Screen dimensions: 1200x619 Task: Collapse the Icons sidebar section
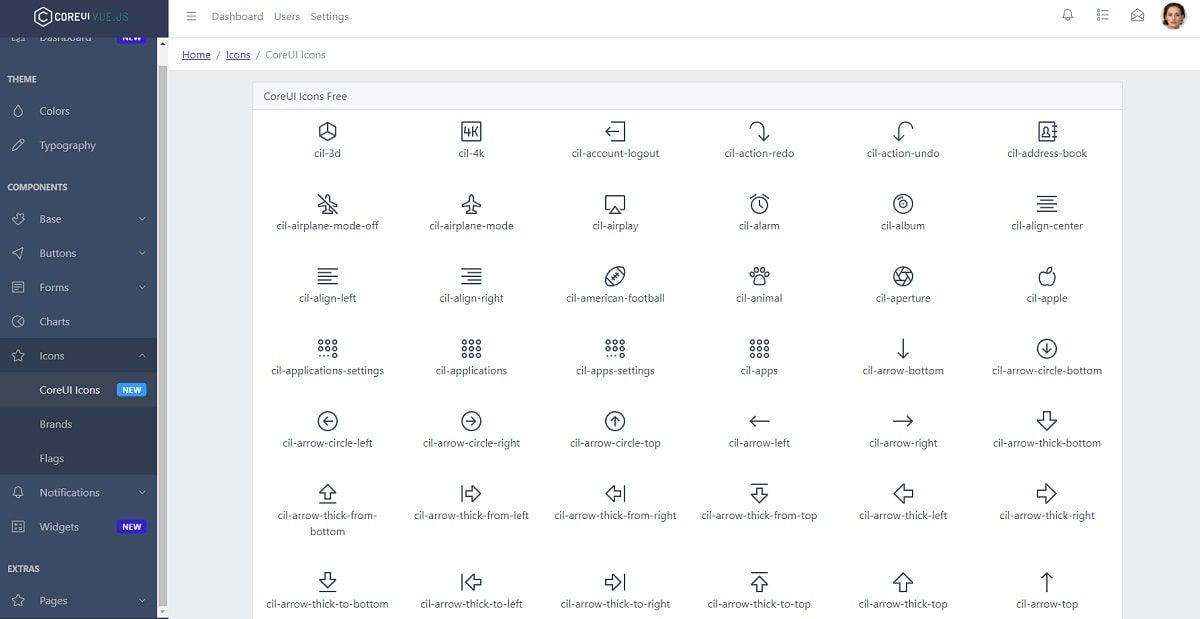[78, 355]
